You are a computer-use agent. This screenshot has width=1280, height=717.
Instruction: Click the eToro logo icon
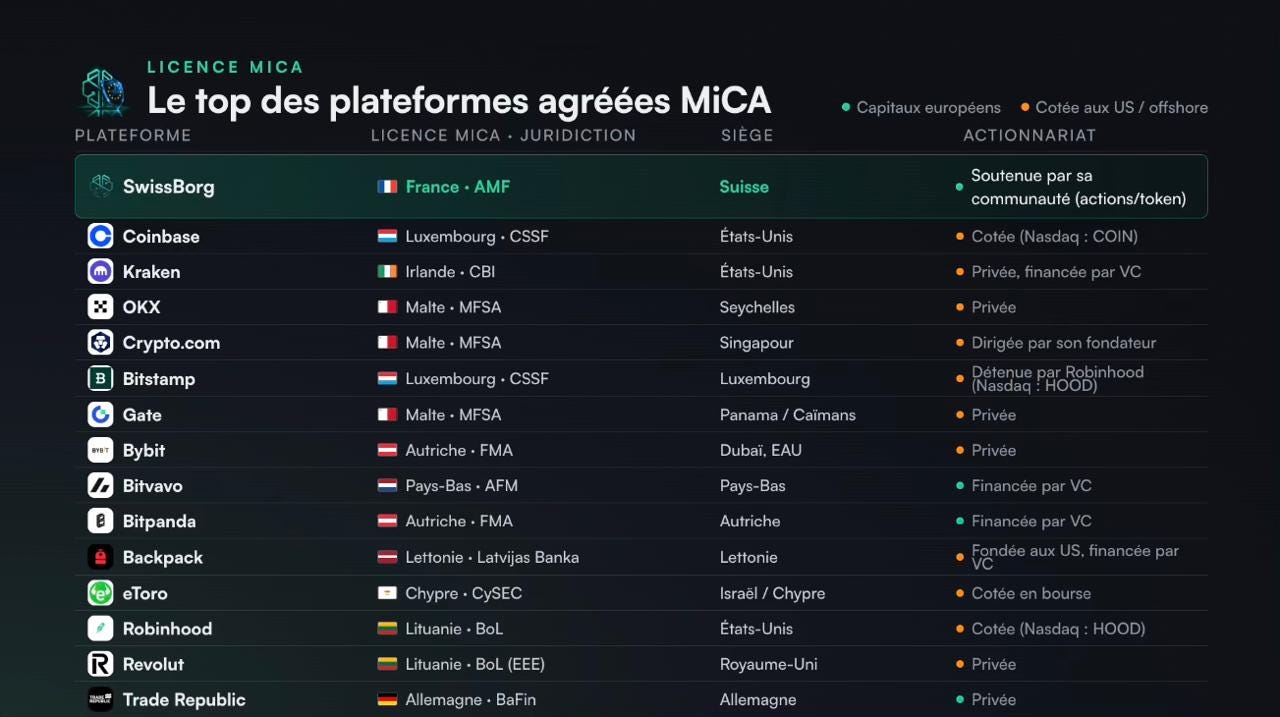pos(101,593)
